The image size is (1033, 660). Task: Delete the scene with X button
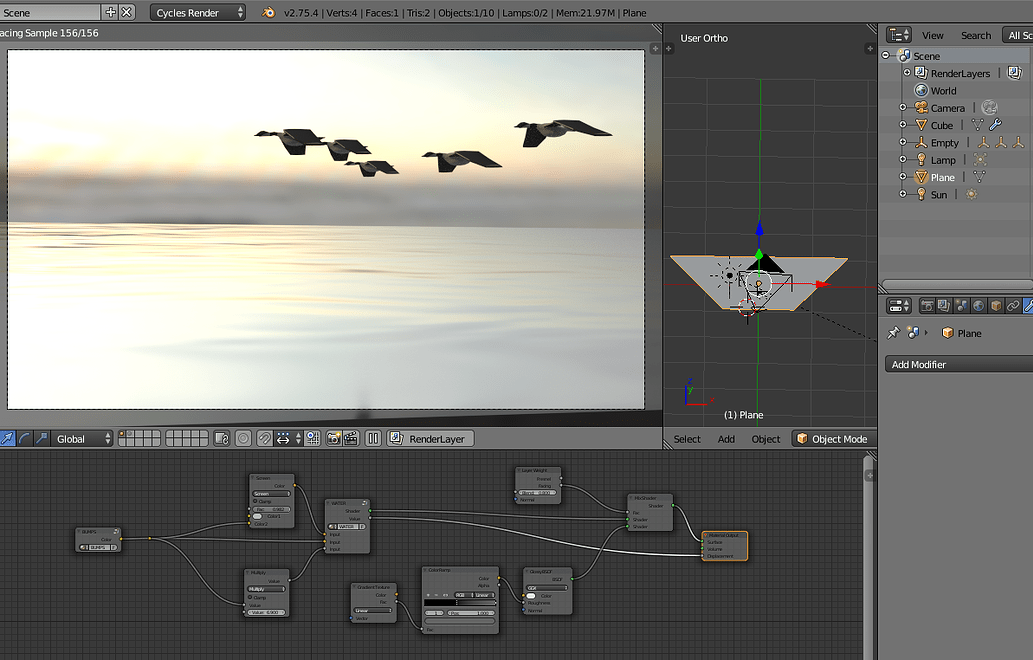coord(126,12)
